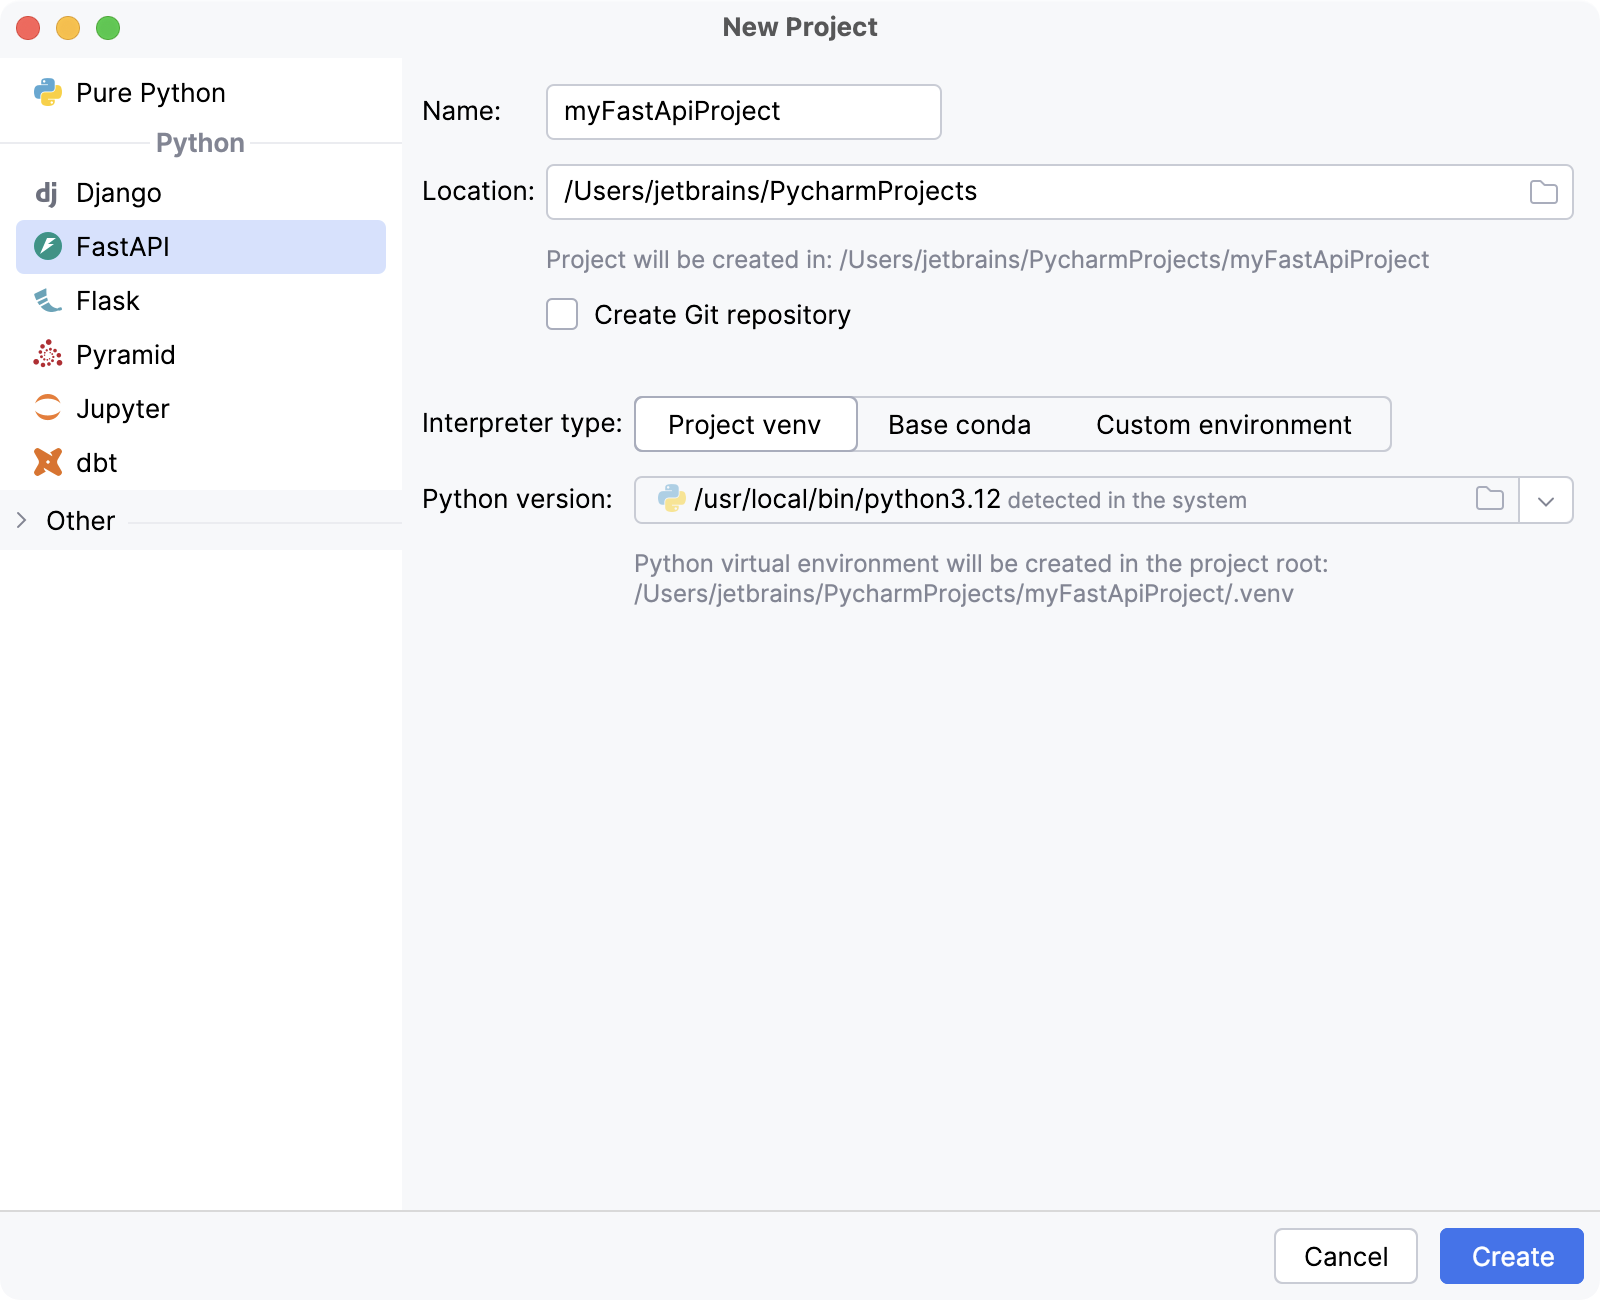1600x1300 pixels.
Task: Click the Django framework icon
Action: (47, 192)
